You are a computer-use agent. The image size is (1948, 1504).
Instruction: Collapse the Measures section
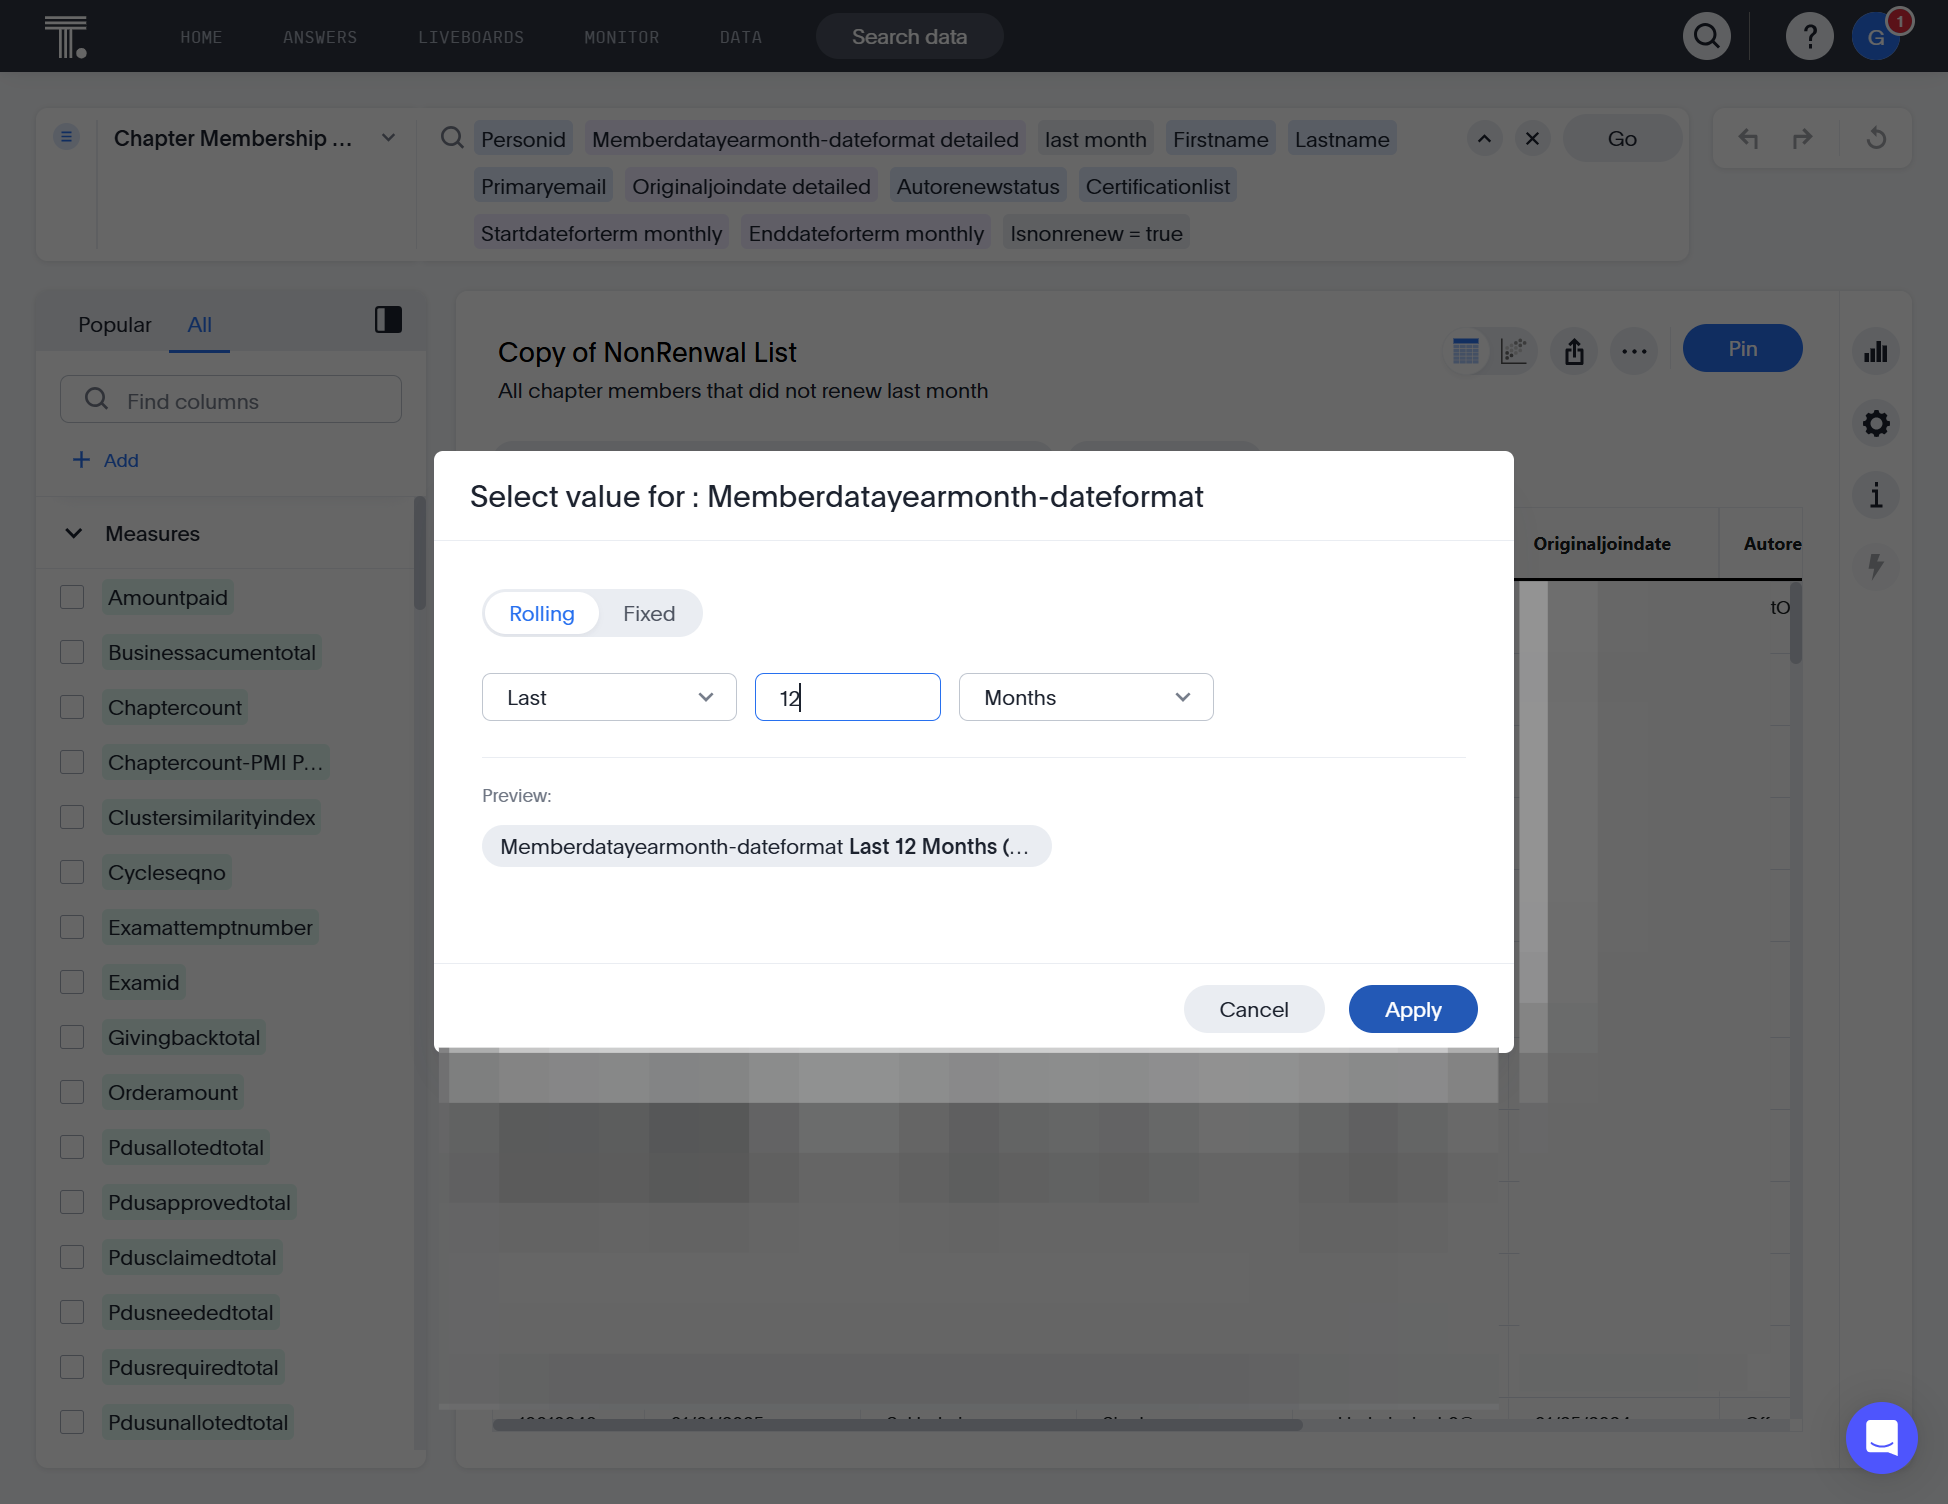click(73, 533)
